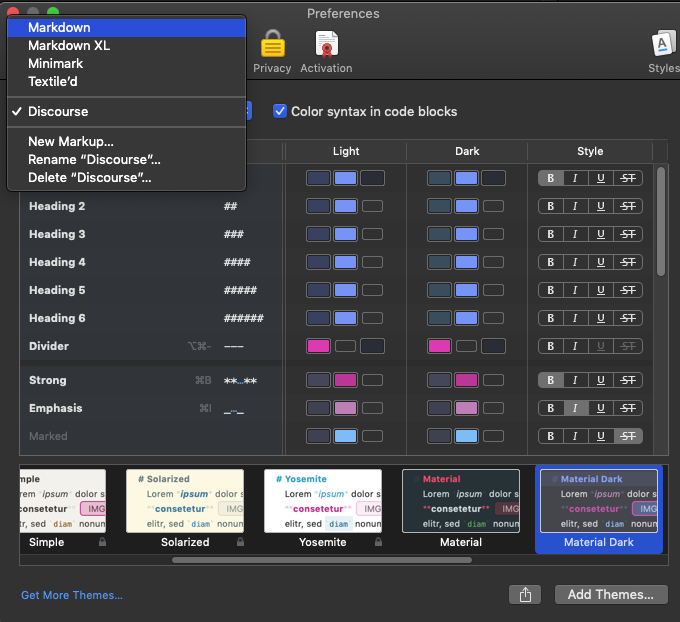Click lock icon under Solarized theme
This screenshot has height=622, width=680.
(x=242, y=542)
